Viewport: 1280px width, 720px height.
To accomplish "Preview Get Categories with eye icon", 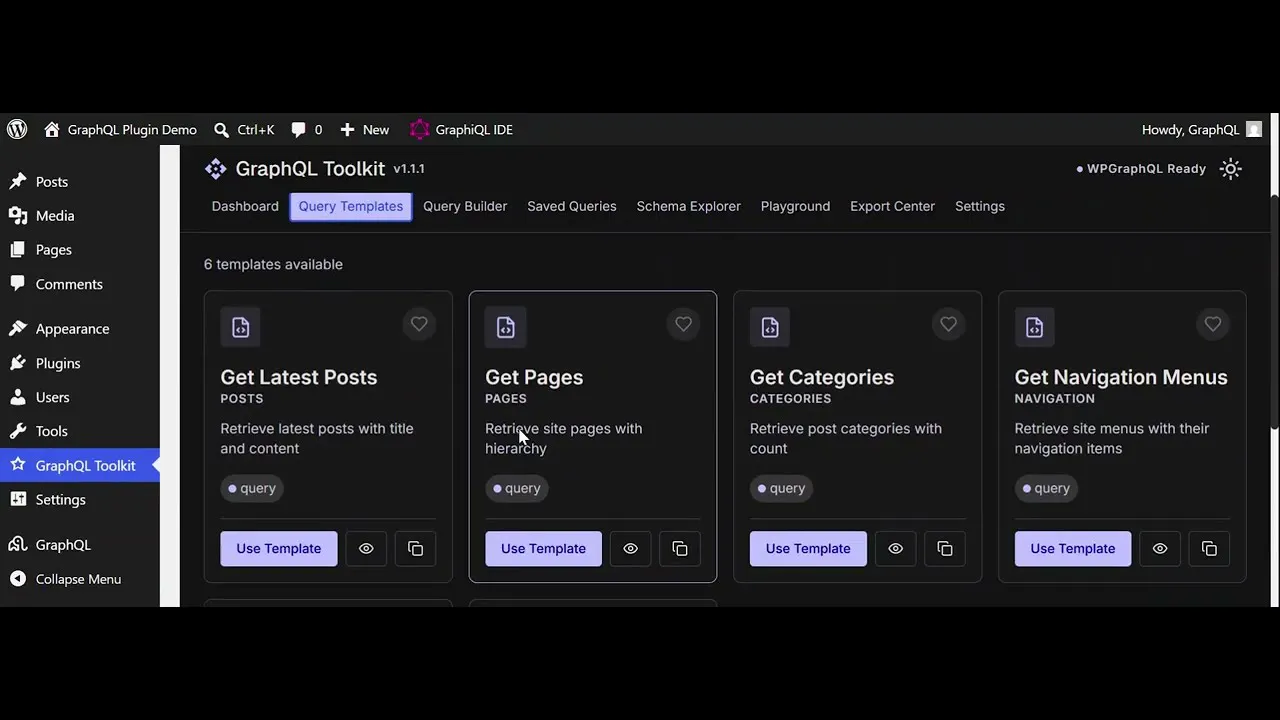I will tap(895, 548).
